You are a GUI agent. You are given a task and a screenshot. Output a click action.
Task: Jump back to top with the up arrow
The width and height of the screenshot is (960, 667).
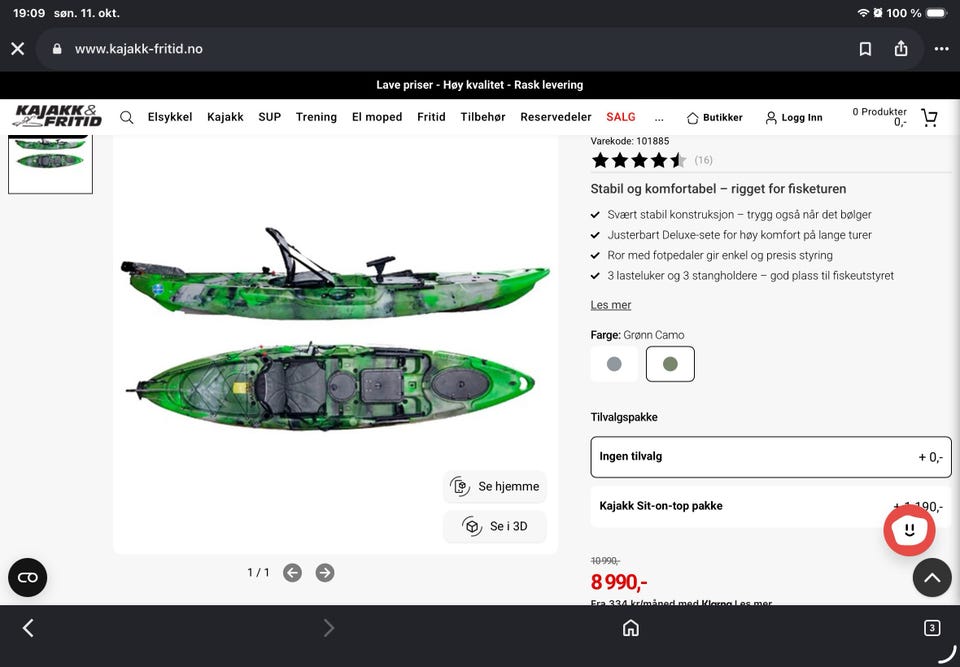932,578
